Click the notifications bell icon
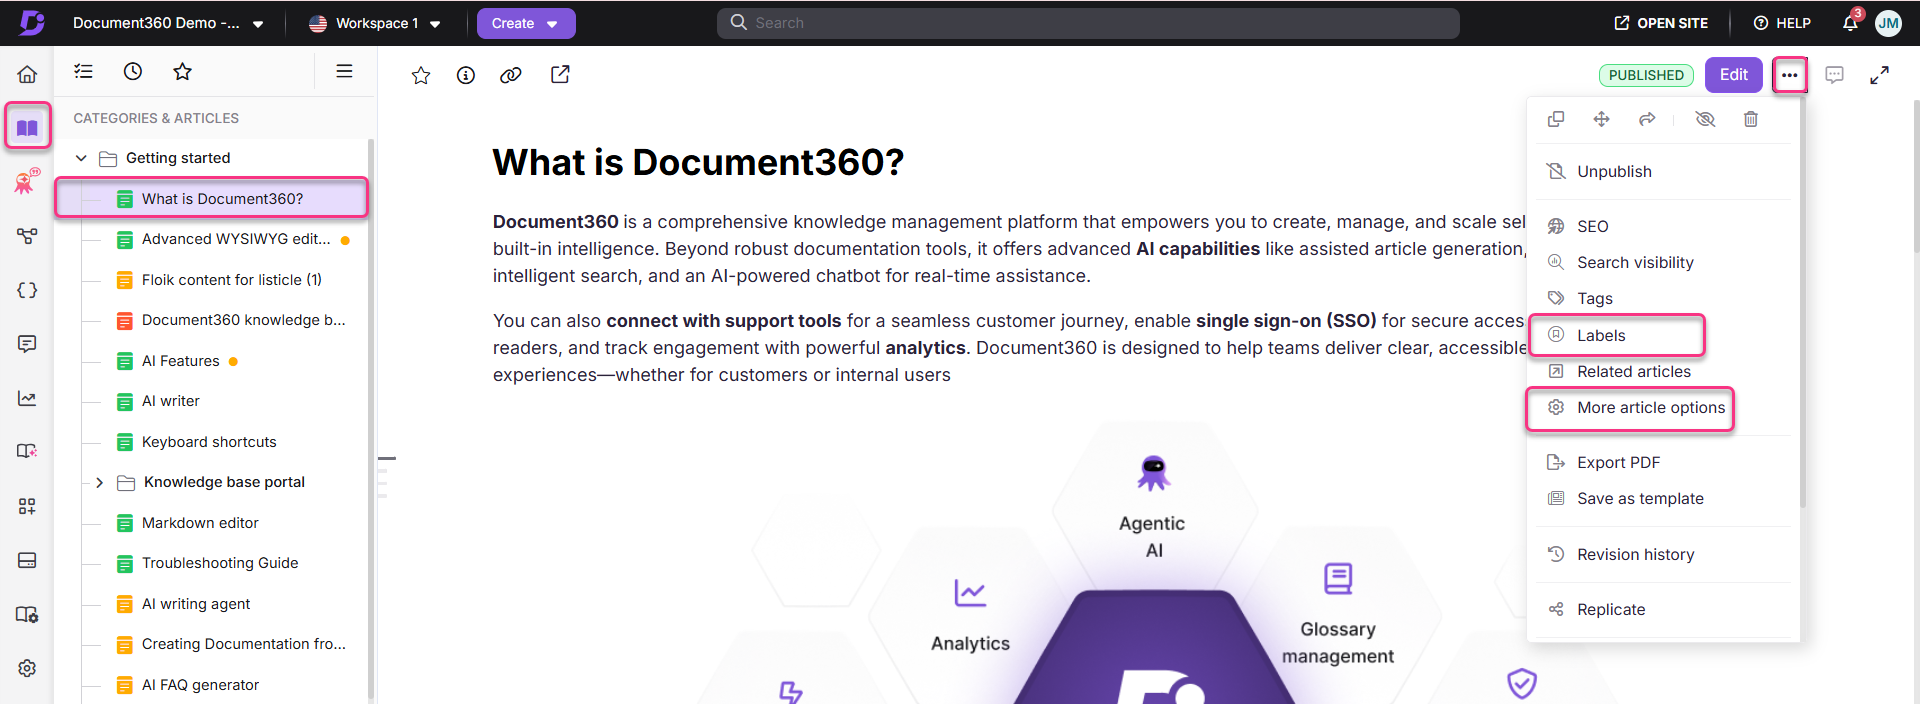Screen dimensions: 1920x704 [1850, 23]
